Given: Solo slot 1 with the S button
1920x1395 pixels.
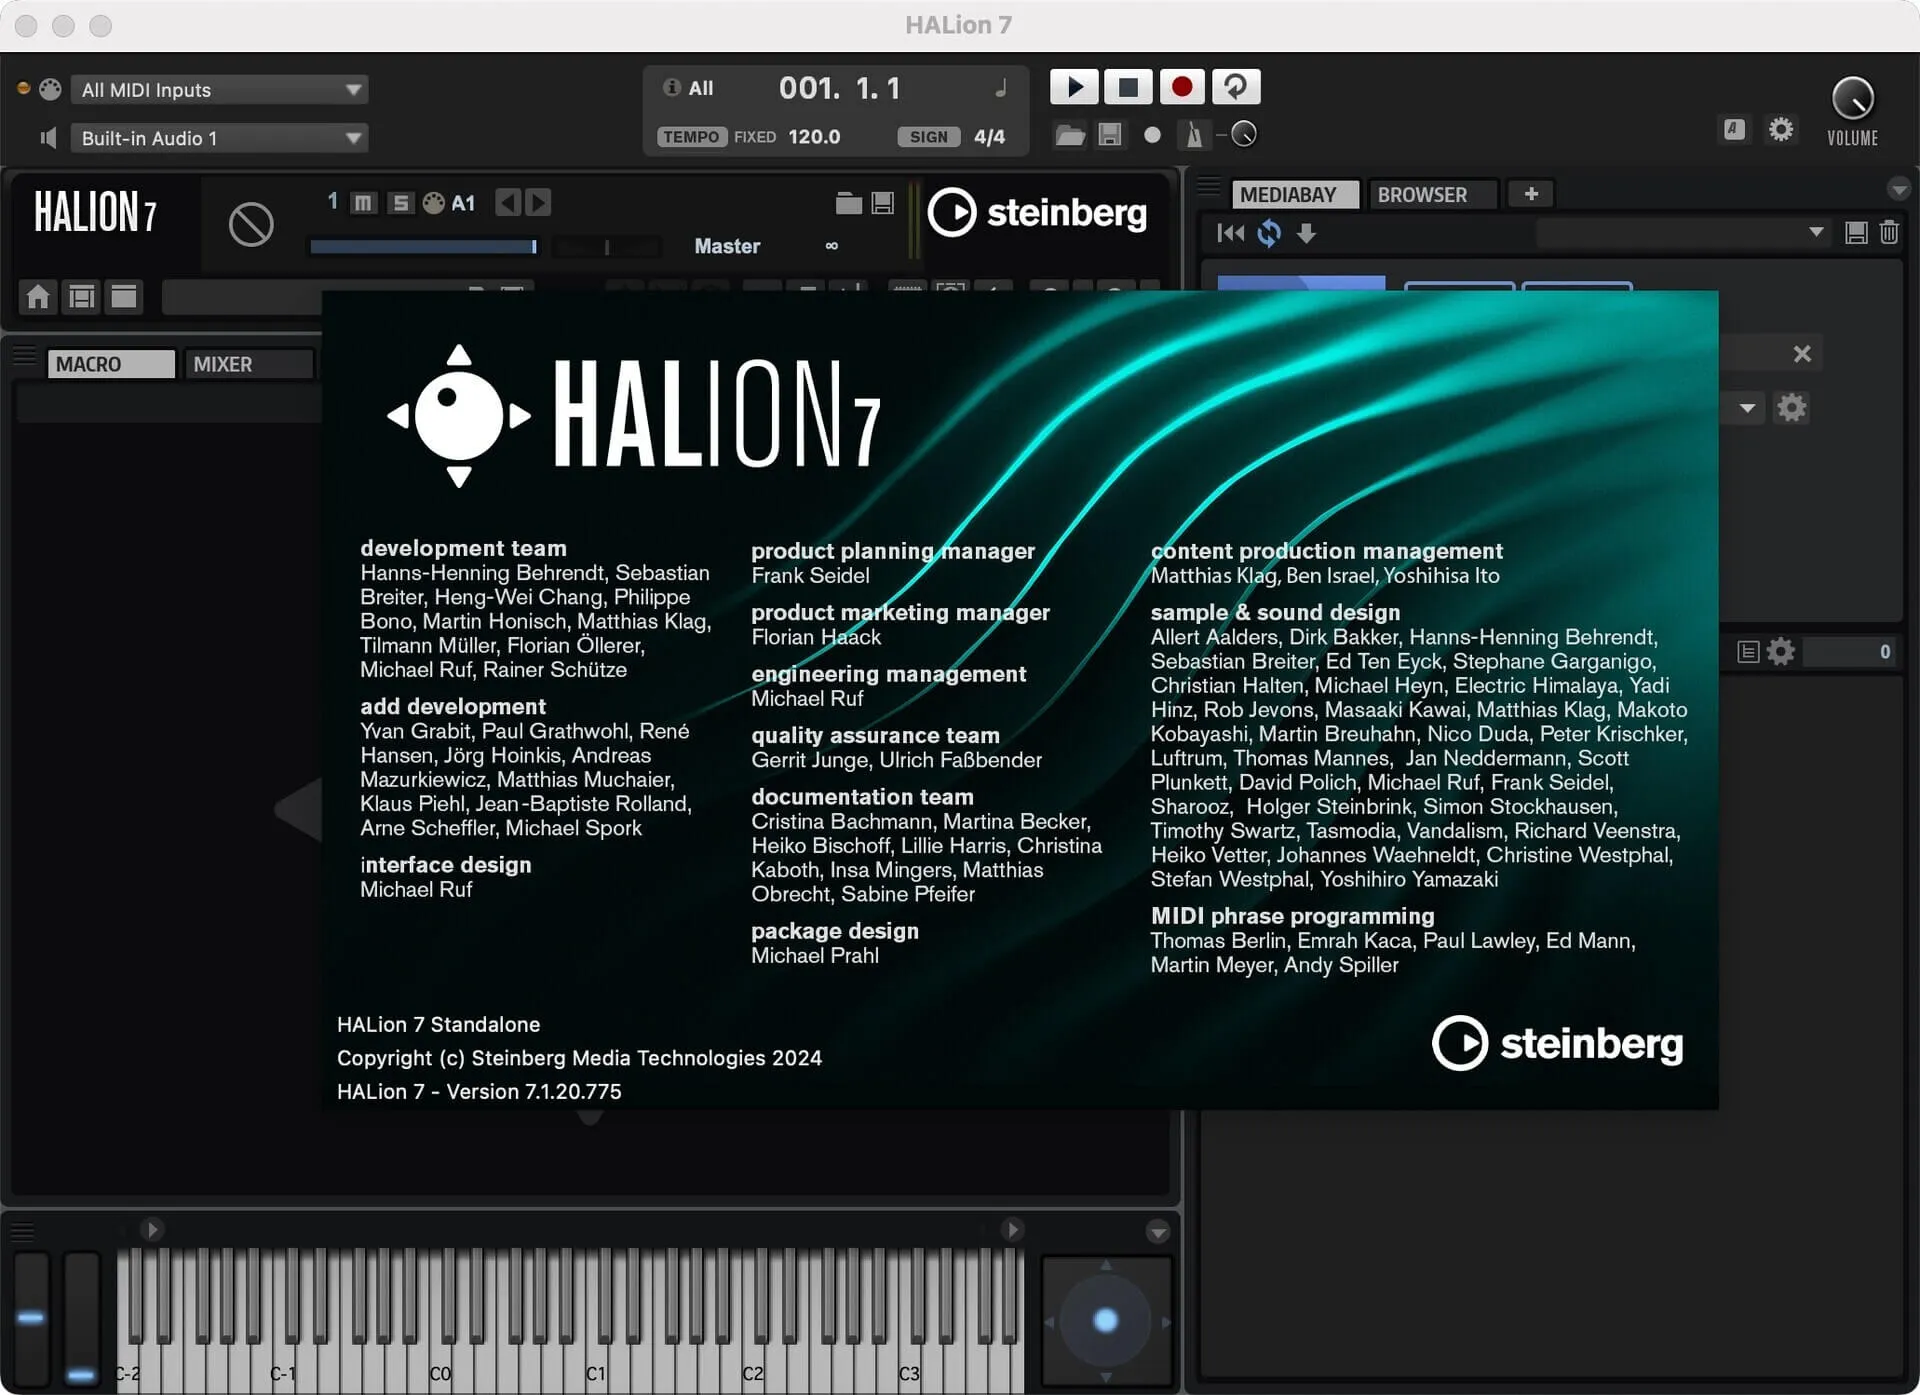Looking at the screenshot, I should pyautogui.click(x=400, y=203).
